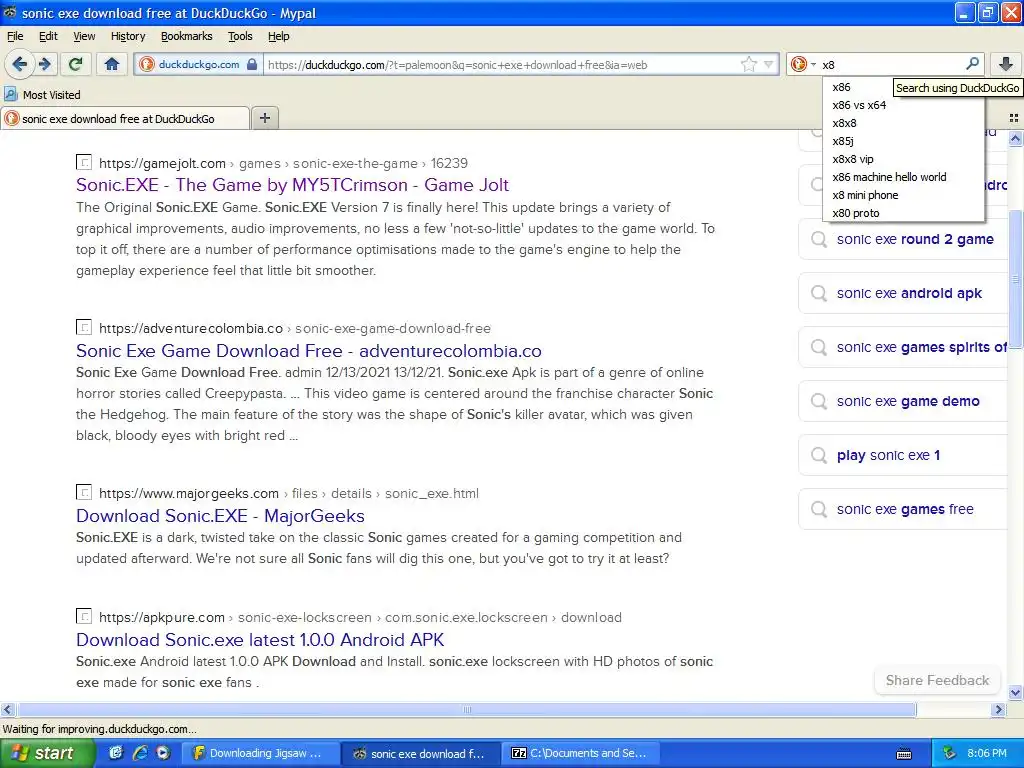The image size is (1024, 768).
Task: Open the Bookmarks menu
Action: coord(187,36)
